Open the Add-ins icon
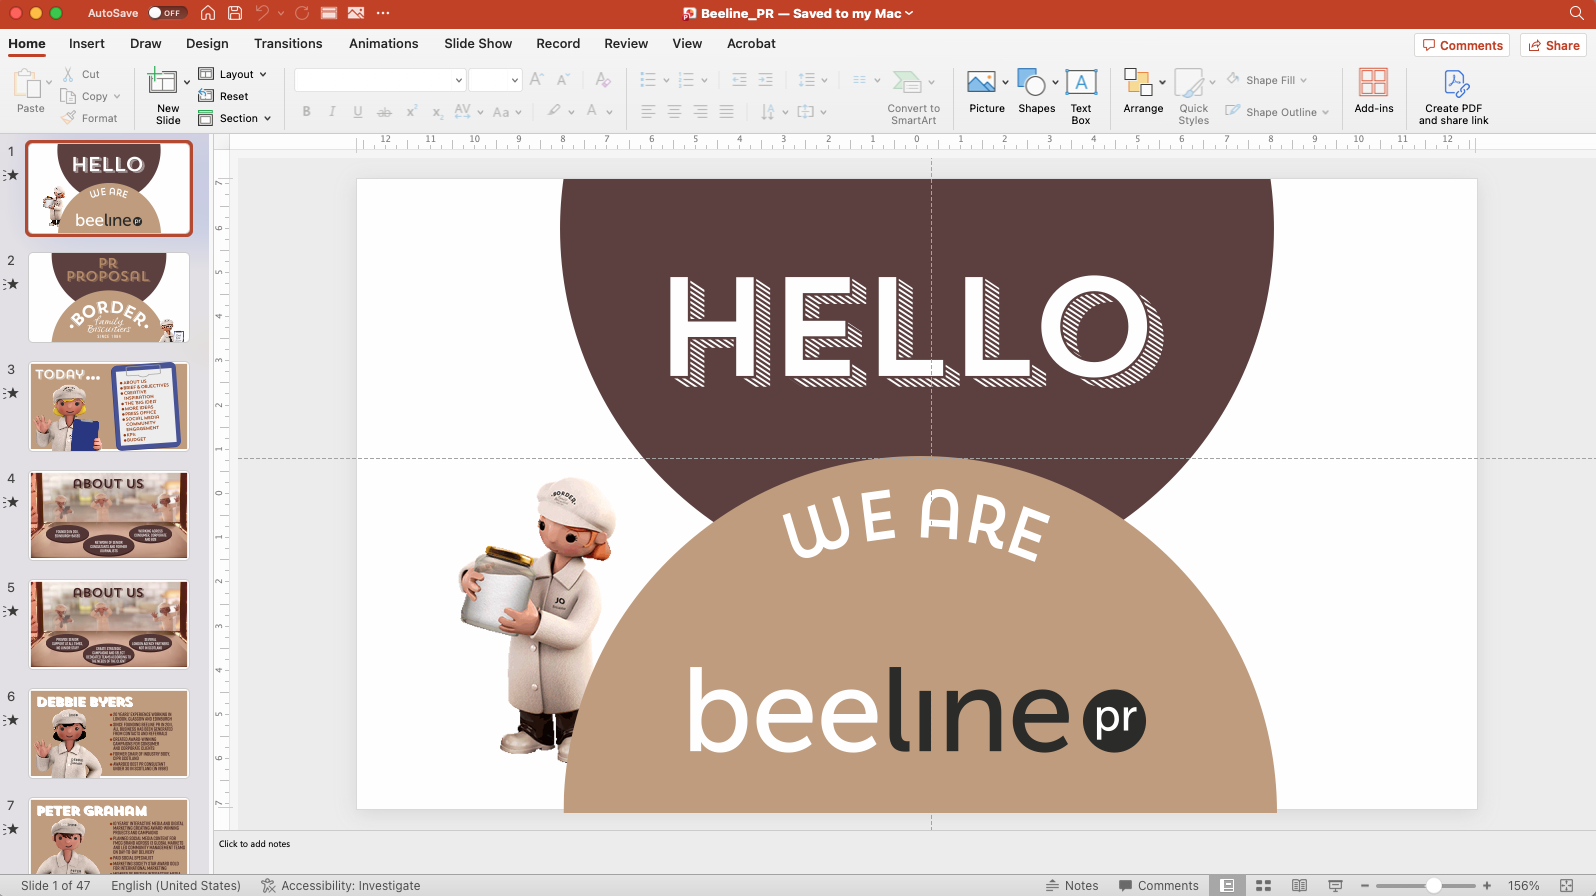Screen dimensions: 1596x896 pos(1374,82)
